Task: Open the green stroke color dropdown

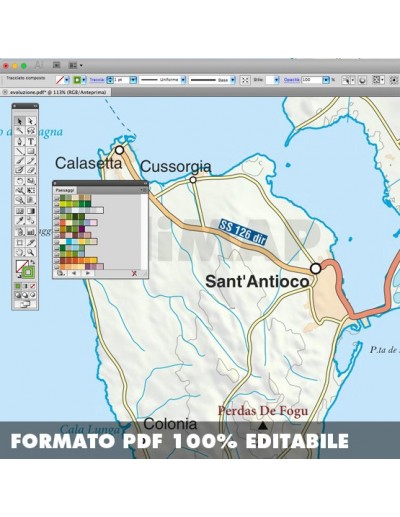Action: coord(84,80)
